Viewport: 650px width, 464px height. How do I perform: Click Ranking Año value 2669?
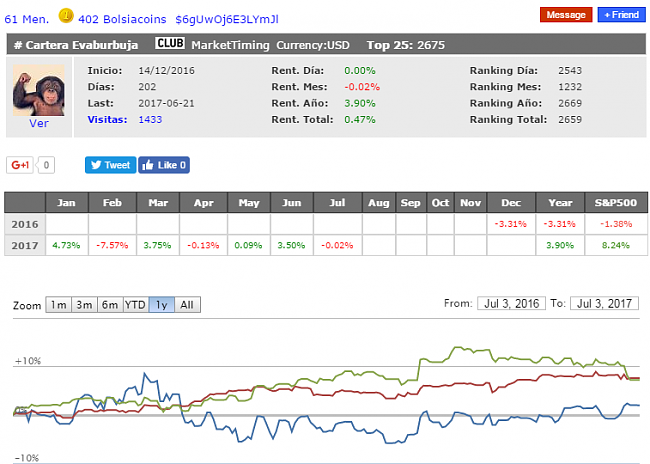click(570, 103)
